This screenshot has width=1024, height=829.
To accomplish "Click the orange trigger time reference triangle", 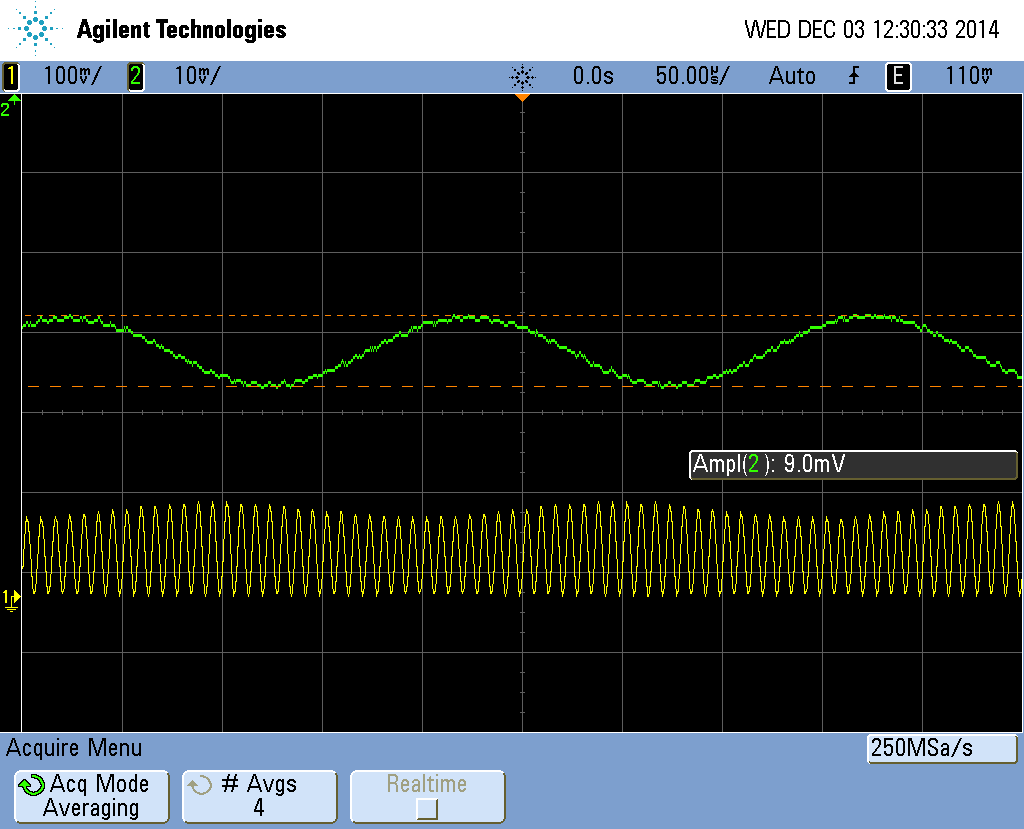I will pyautogui.click(x=521, y=98).
